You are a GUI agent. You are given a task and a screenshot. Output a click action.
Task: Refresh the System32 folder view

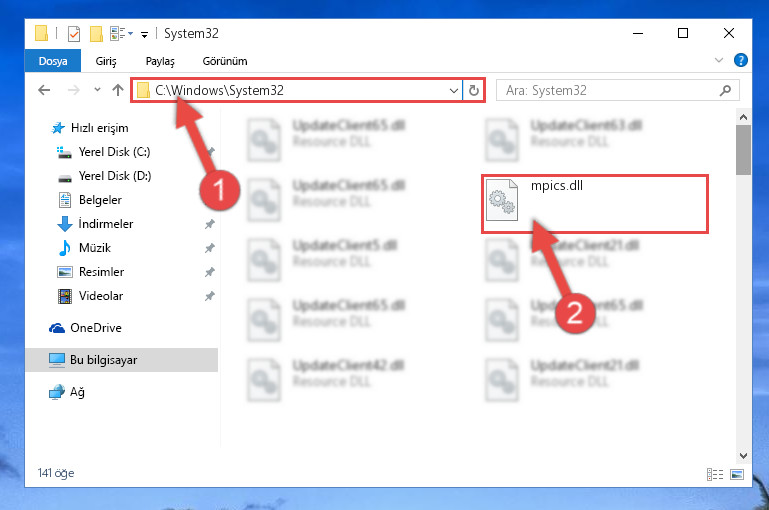[473, 91]
